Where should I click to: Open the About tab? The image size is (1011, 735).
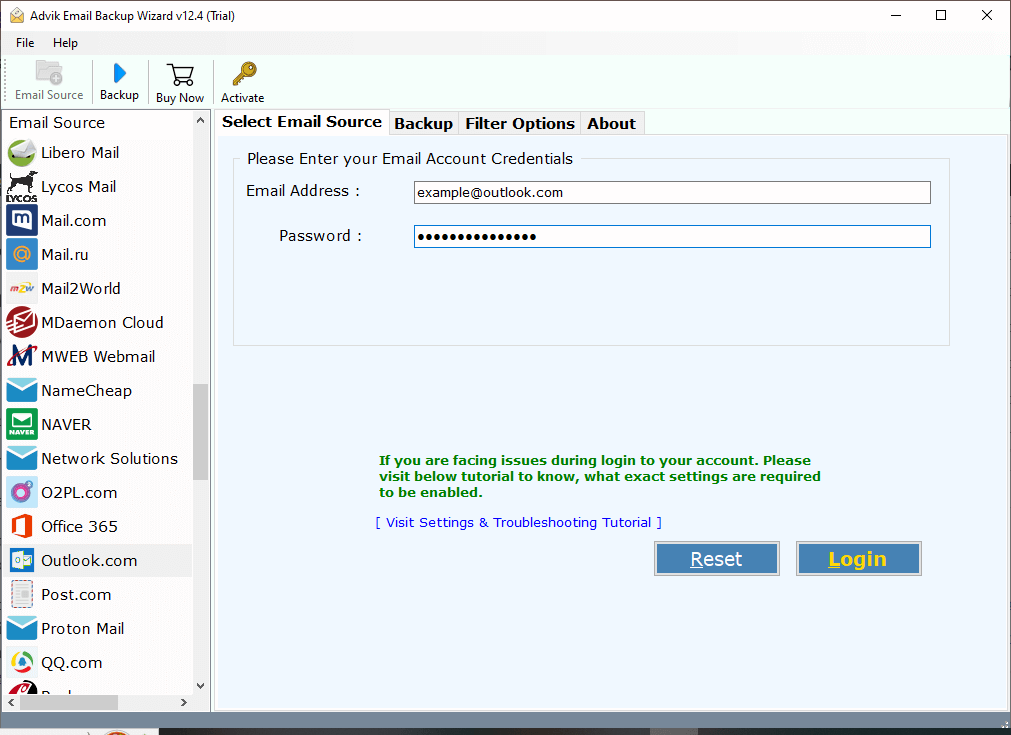point(611,123)
